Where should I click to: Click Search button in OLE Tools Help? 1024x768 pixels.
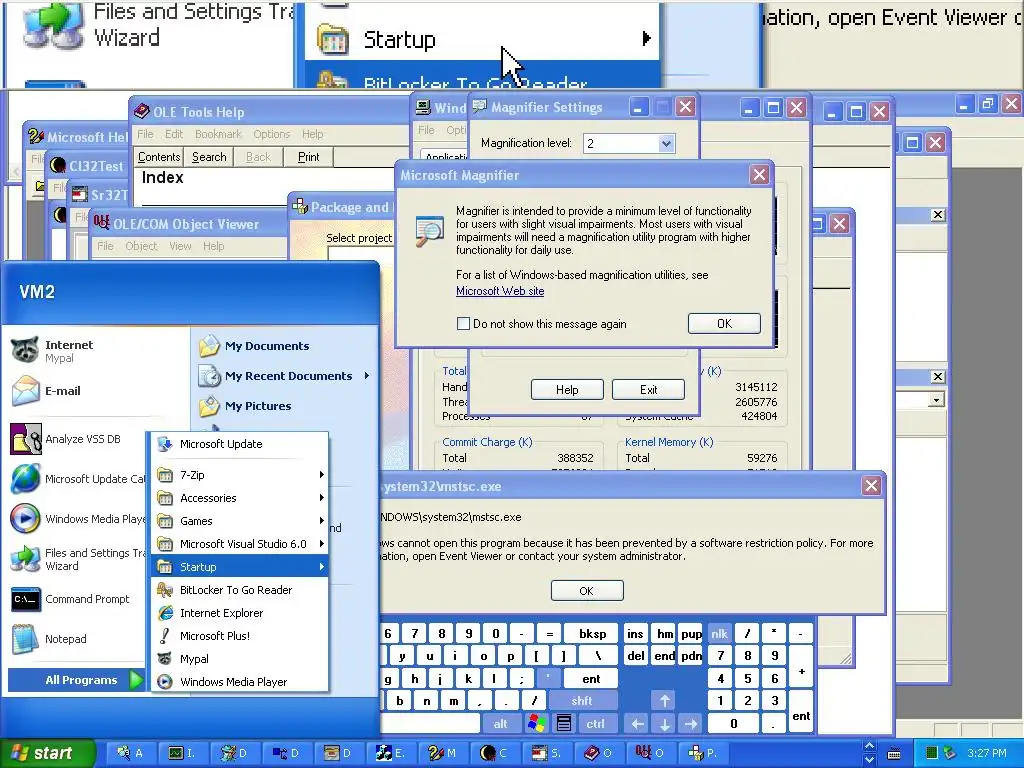point(209,157)
